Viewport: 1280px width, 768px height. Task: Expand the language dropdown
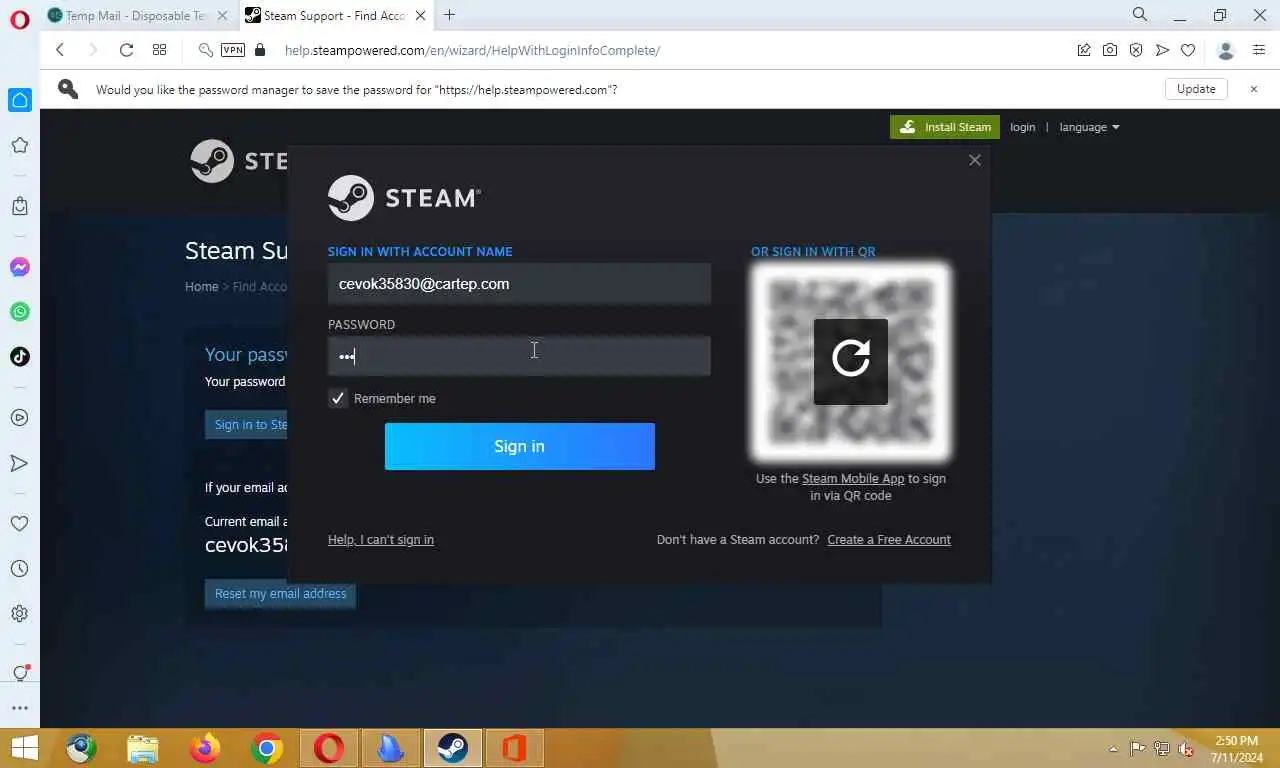point(1089,127)
